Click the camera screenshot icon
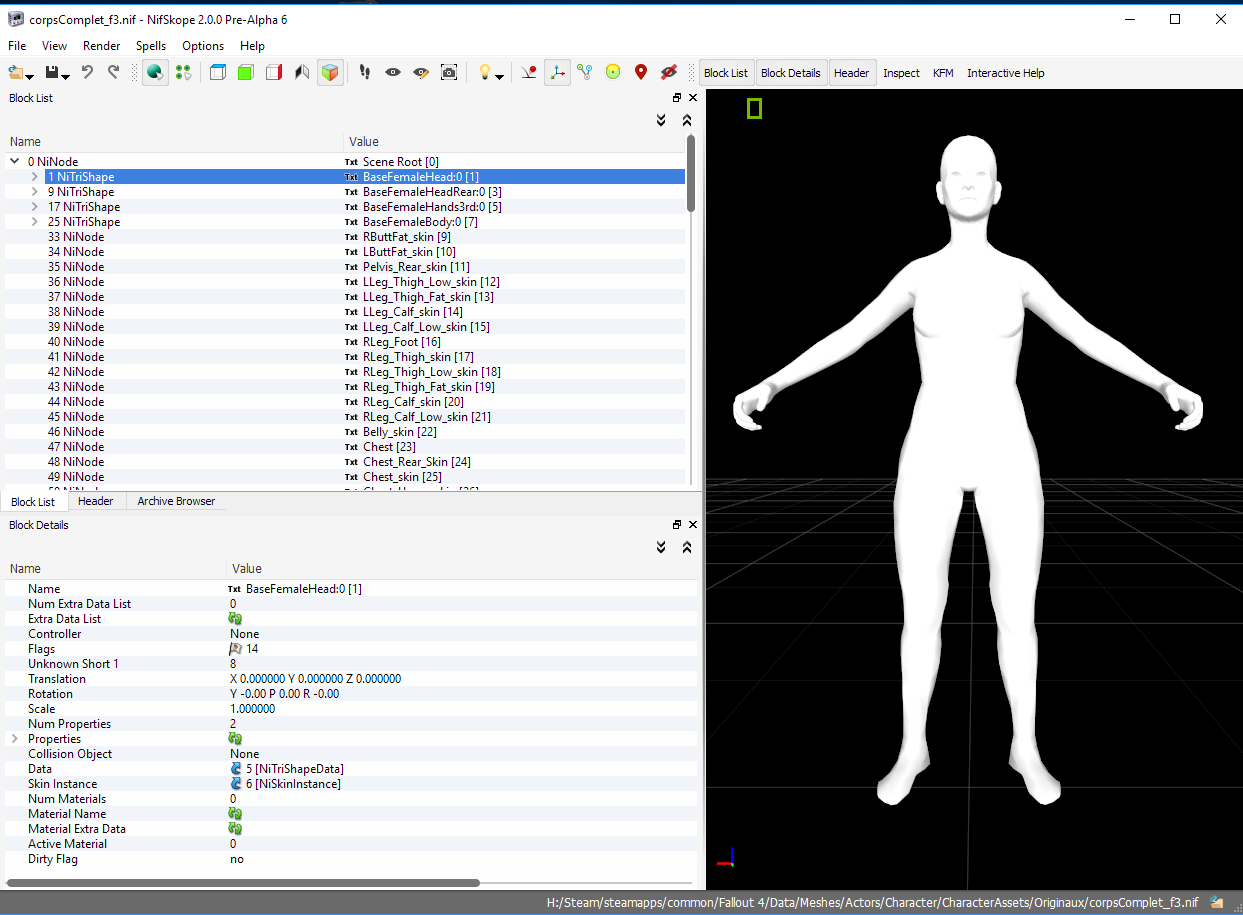The height and width of the screenshot is (915, 1243). pos(449,72)
